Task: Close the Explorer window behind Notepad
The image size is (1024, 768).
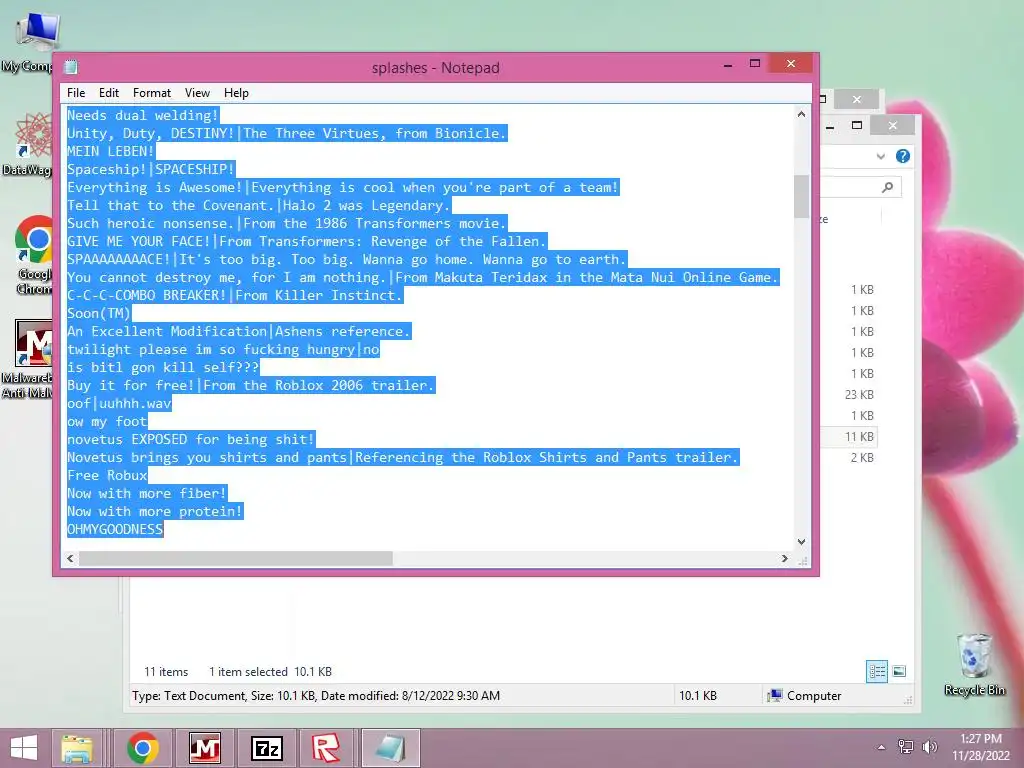Action: point(893,125)
